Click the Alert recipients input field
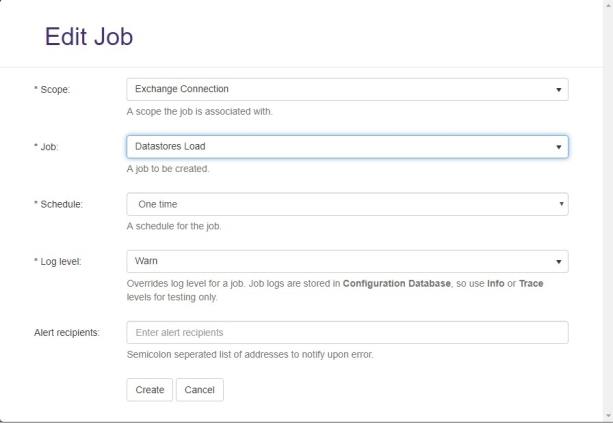 pos(347,332)
